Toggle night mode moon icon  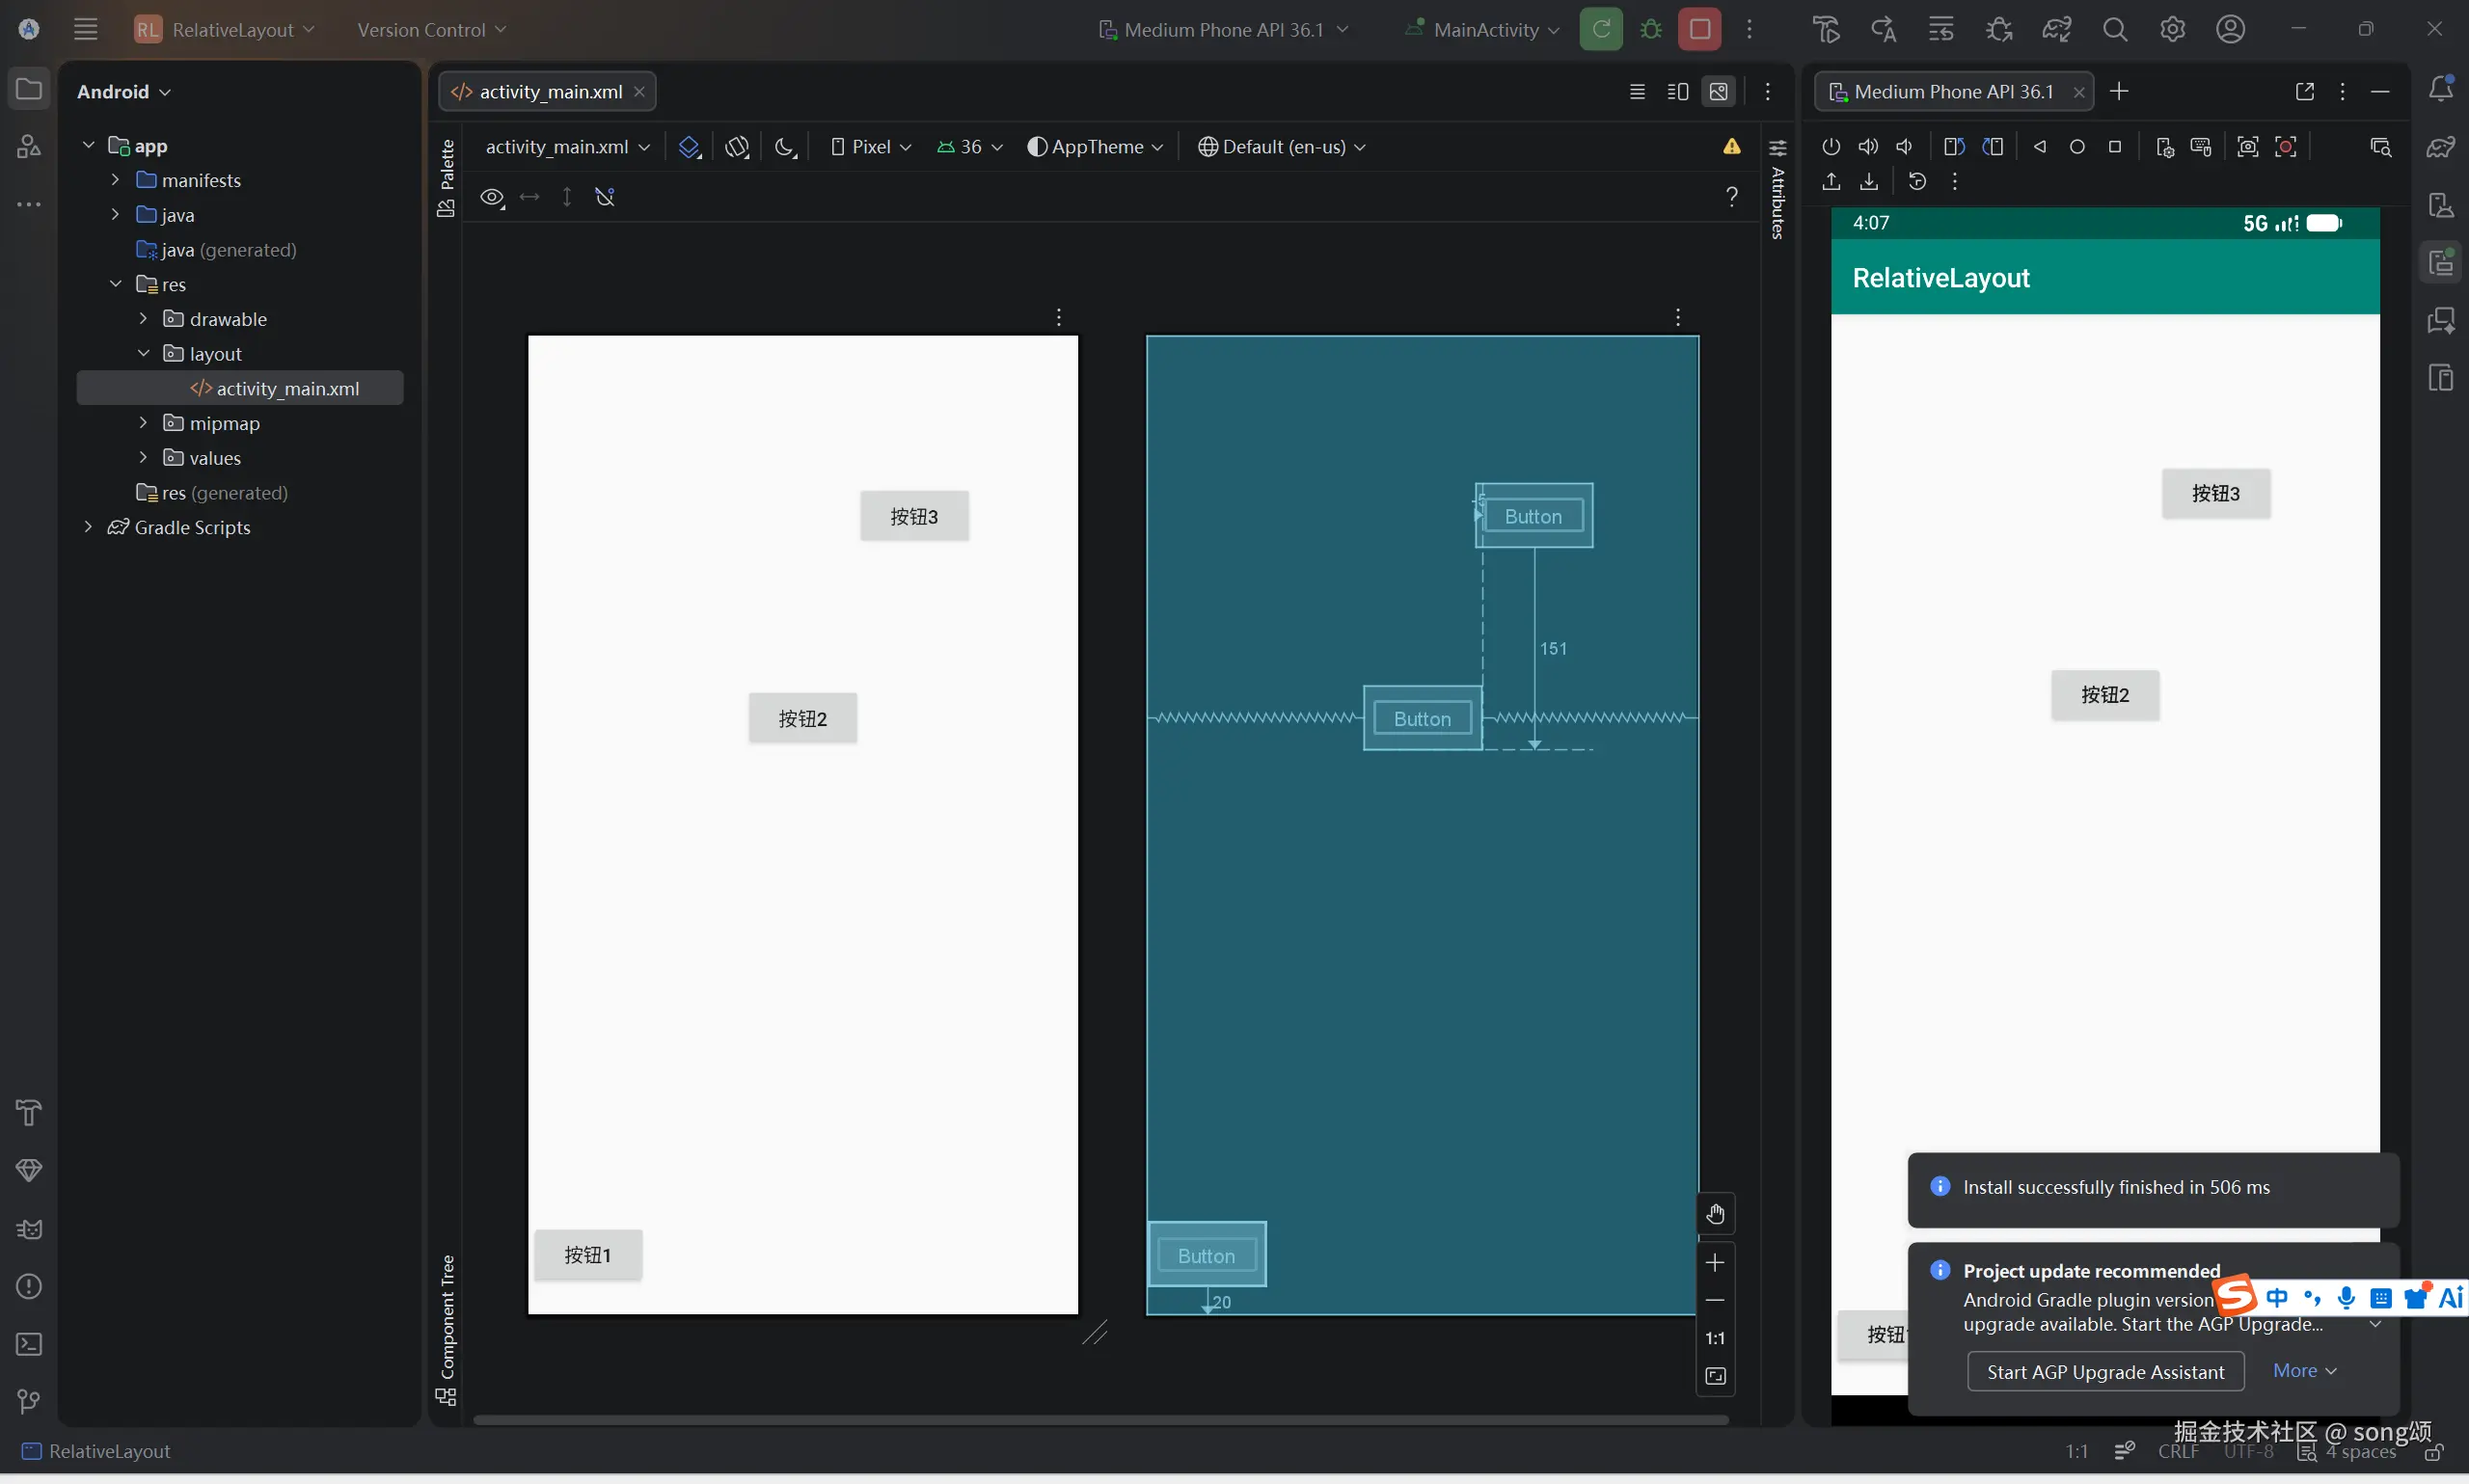click(x=785, y=147)
